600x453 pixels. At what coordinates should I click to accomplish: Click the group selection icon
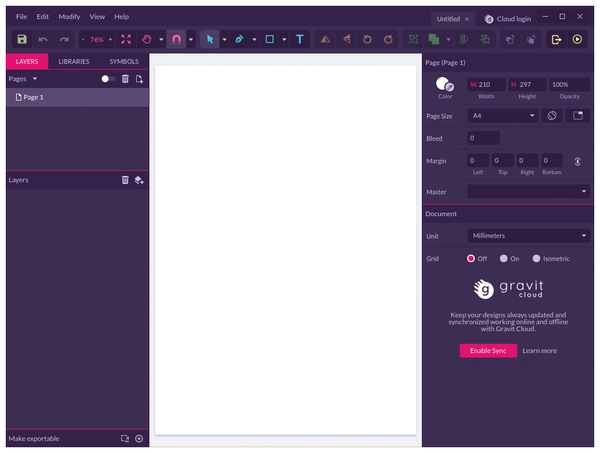(x=413, y=39)
